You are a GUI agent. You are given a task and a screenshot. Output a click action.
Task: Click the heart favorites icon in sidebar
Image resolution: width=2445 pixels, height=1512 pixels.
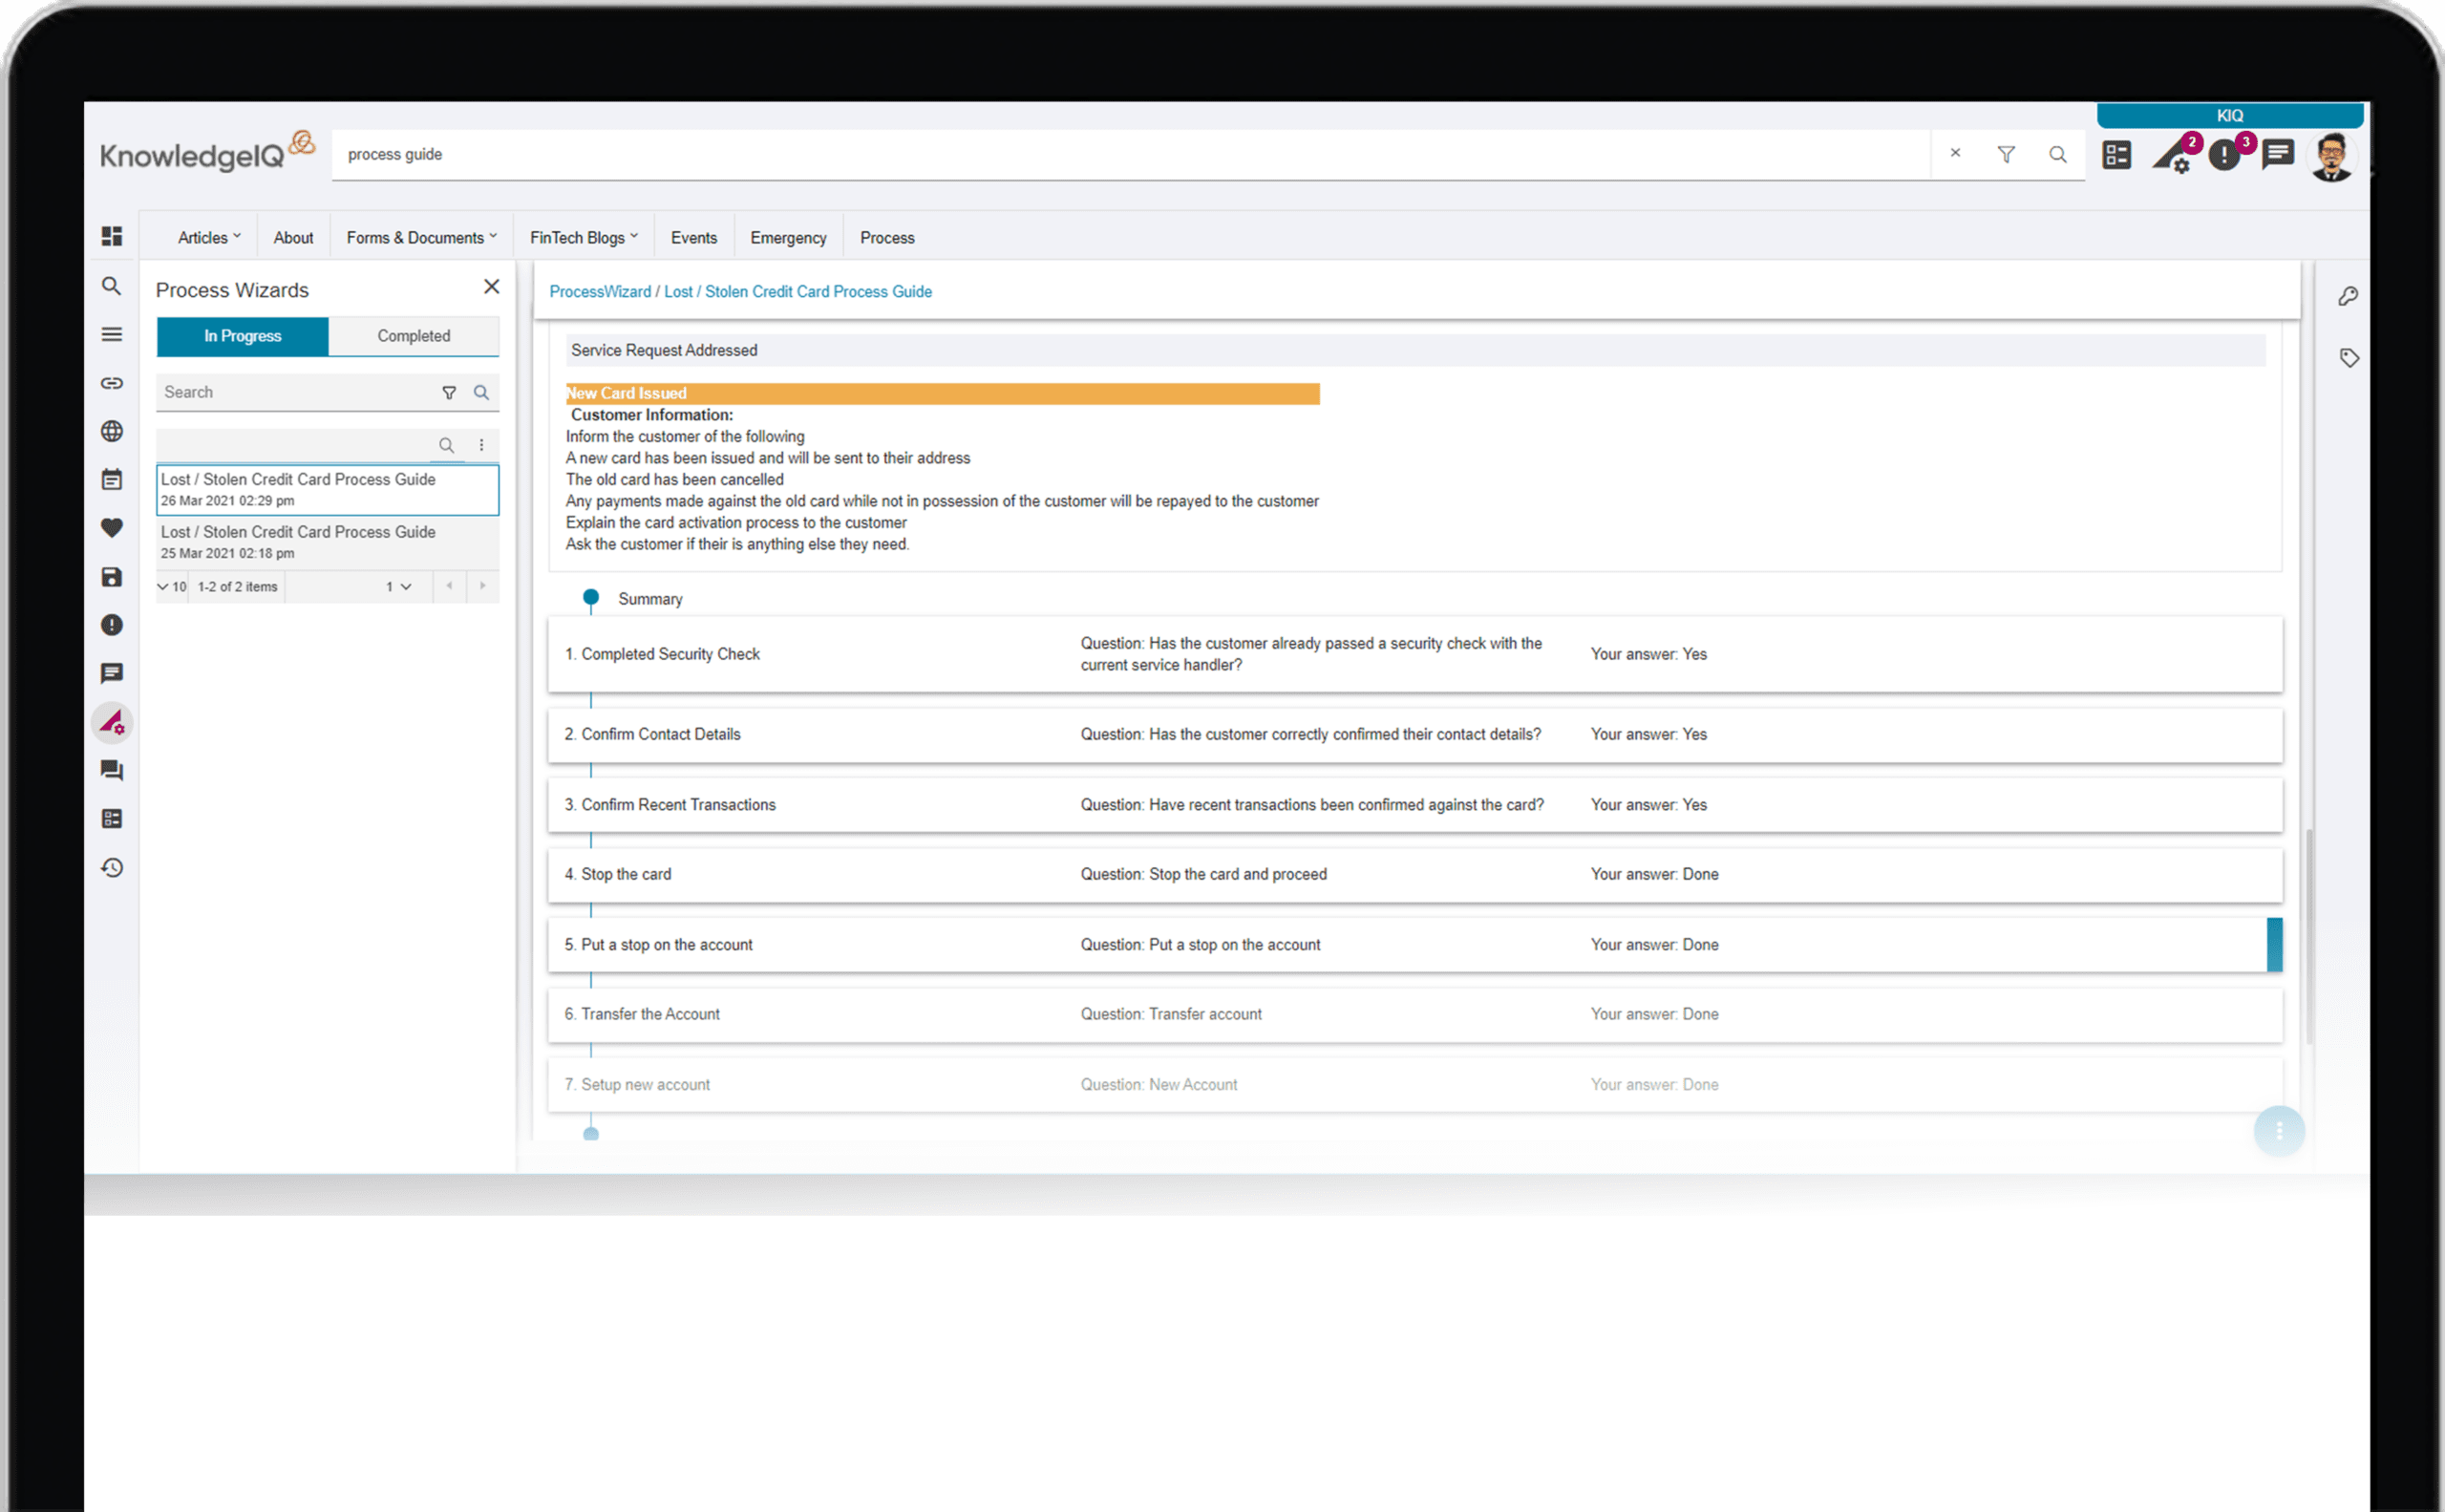click(x=112, y=528)
